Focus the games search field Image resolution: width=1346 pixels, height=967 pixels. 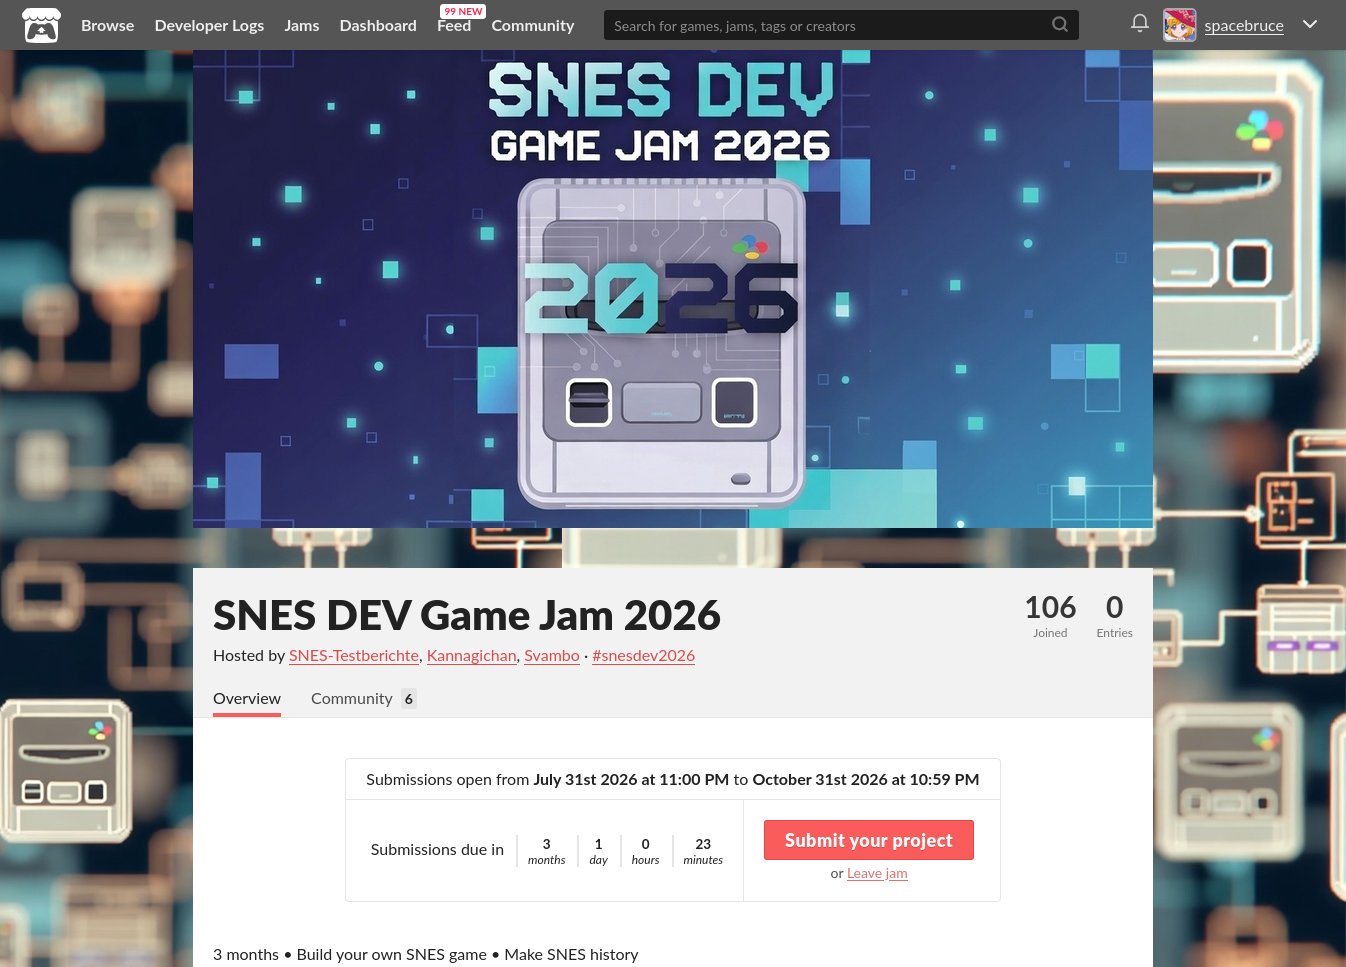(x=841, y=25)
